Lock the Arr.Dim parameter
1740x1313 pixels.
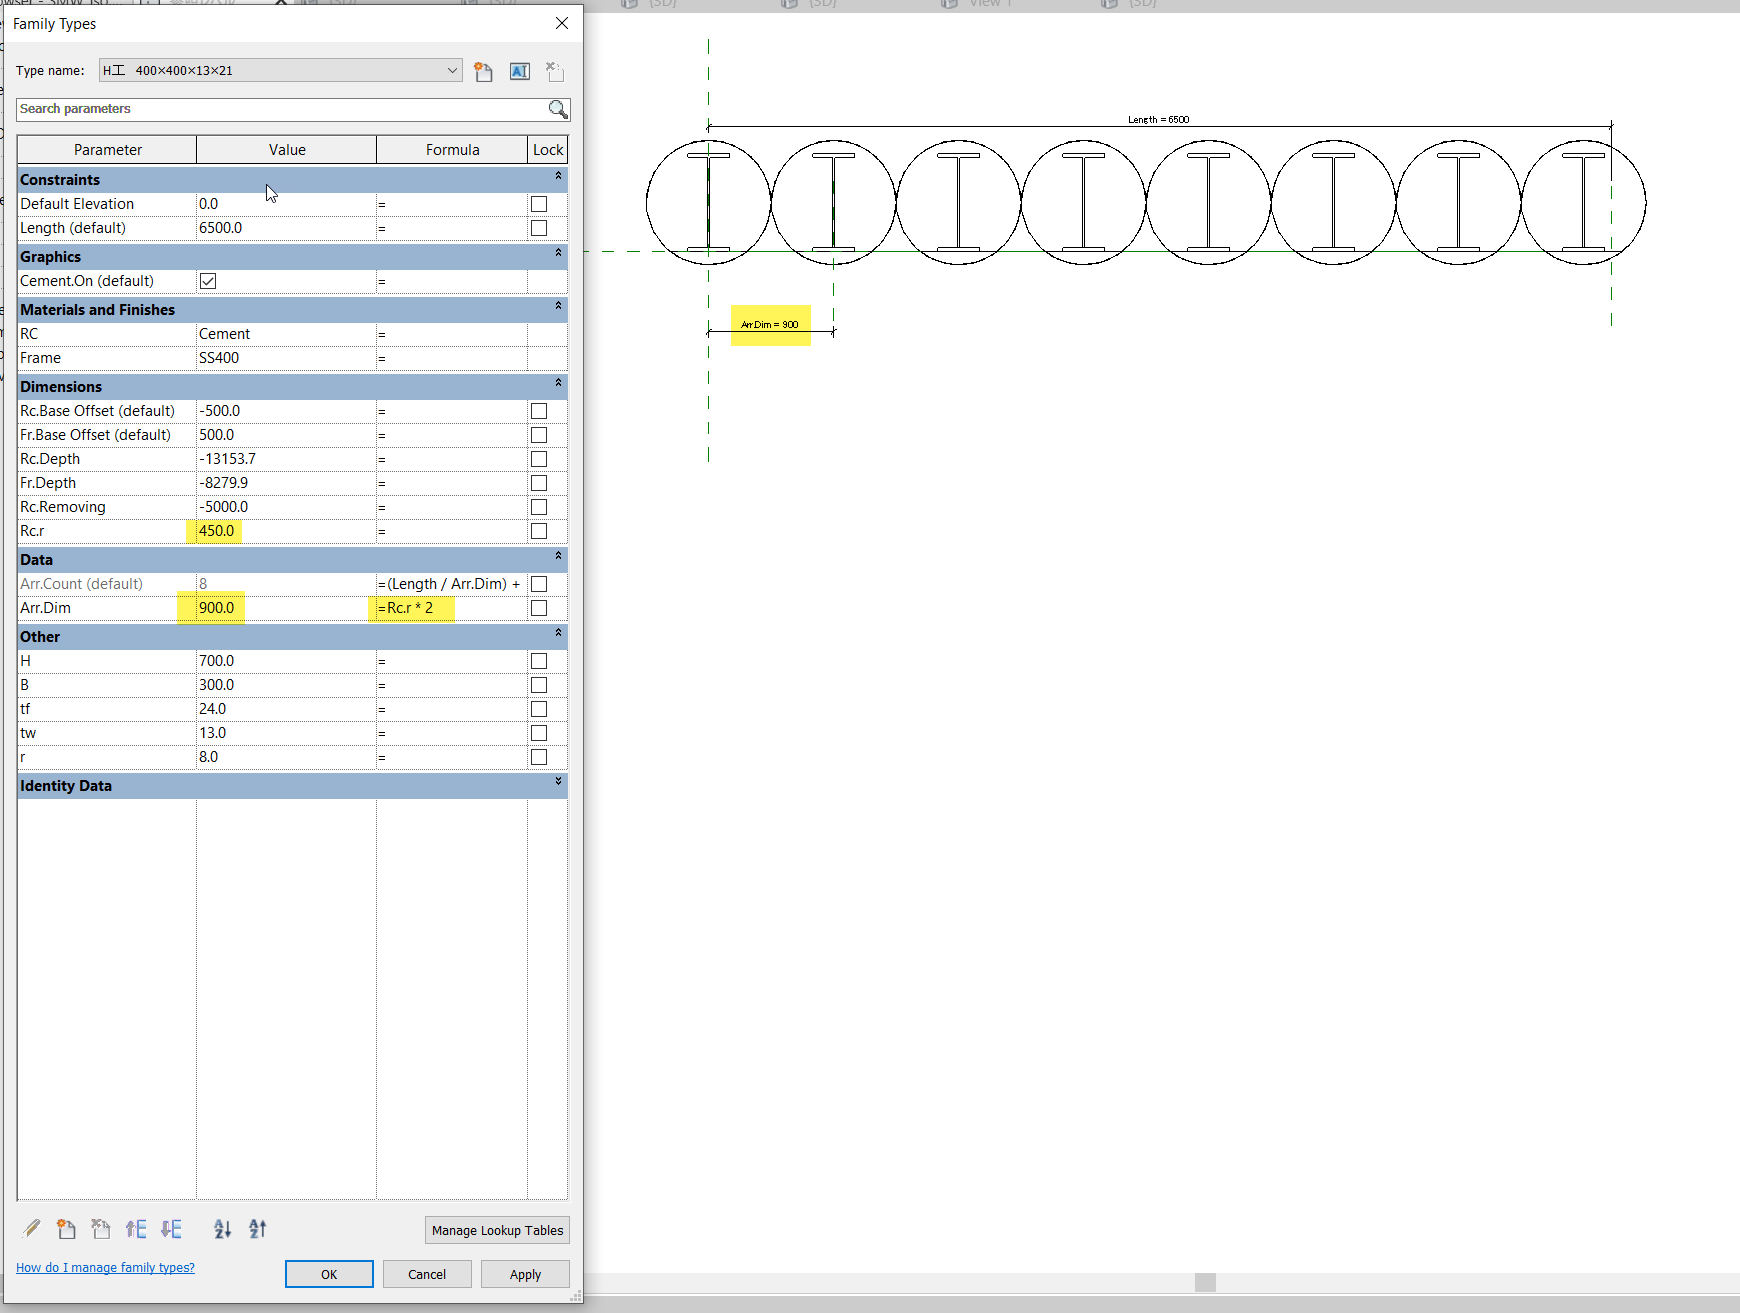(x=539, y=608)
